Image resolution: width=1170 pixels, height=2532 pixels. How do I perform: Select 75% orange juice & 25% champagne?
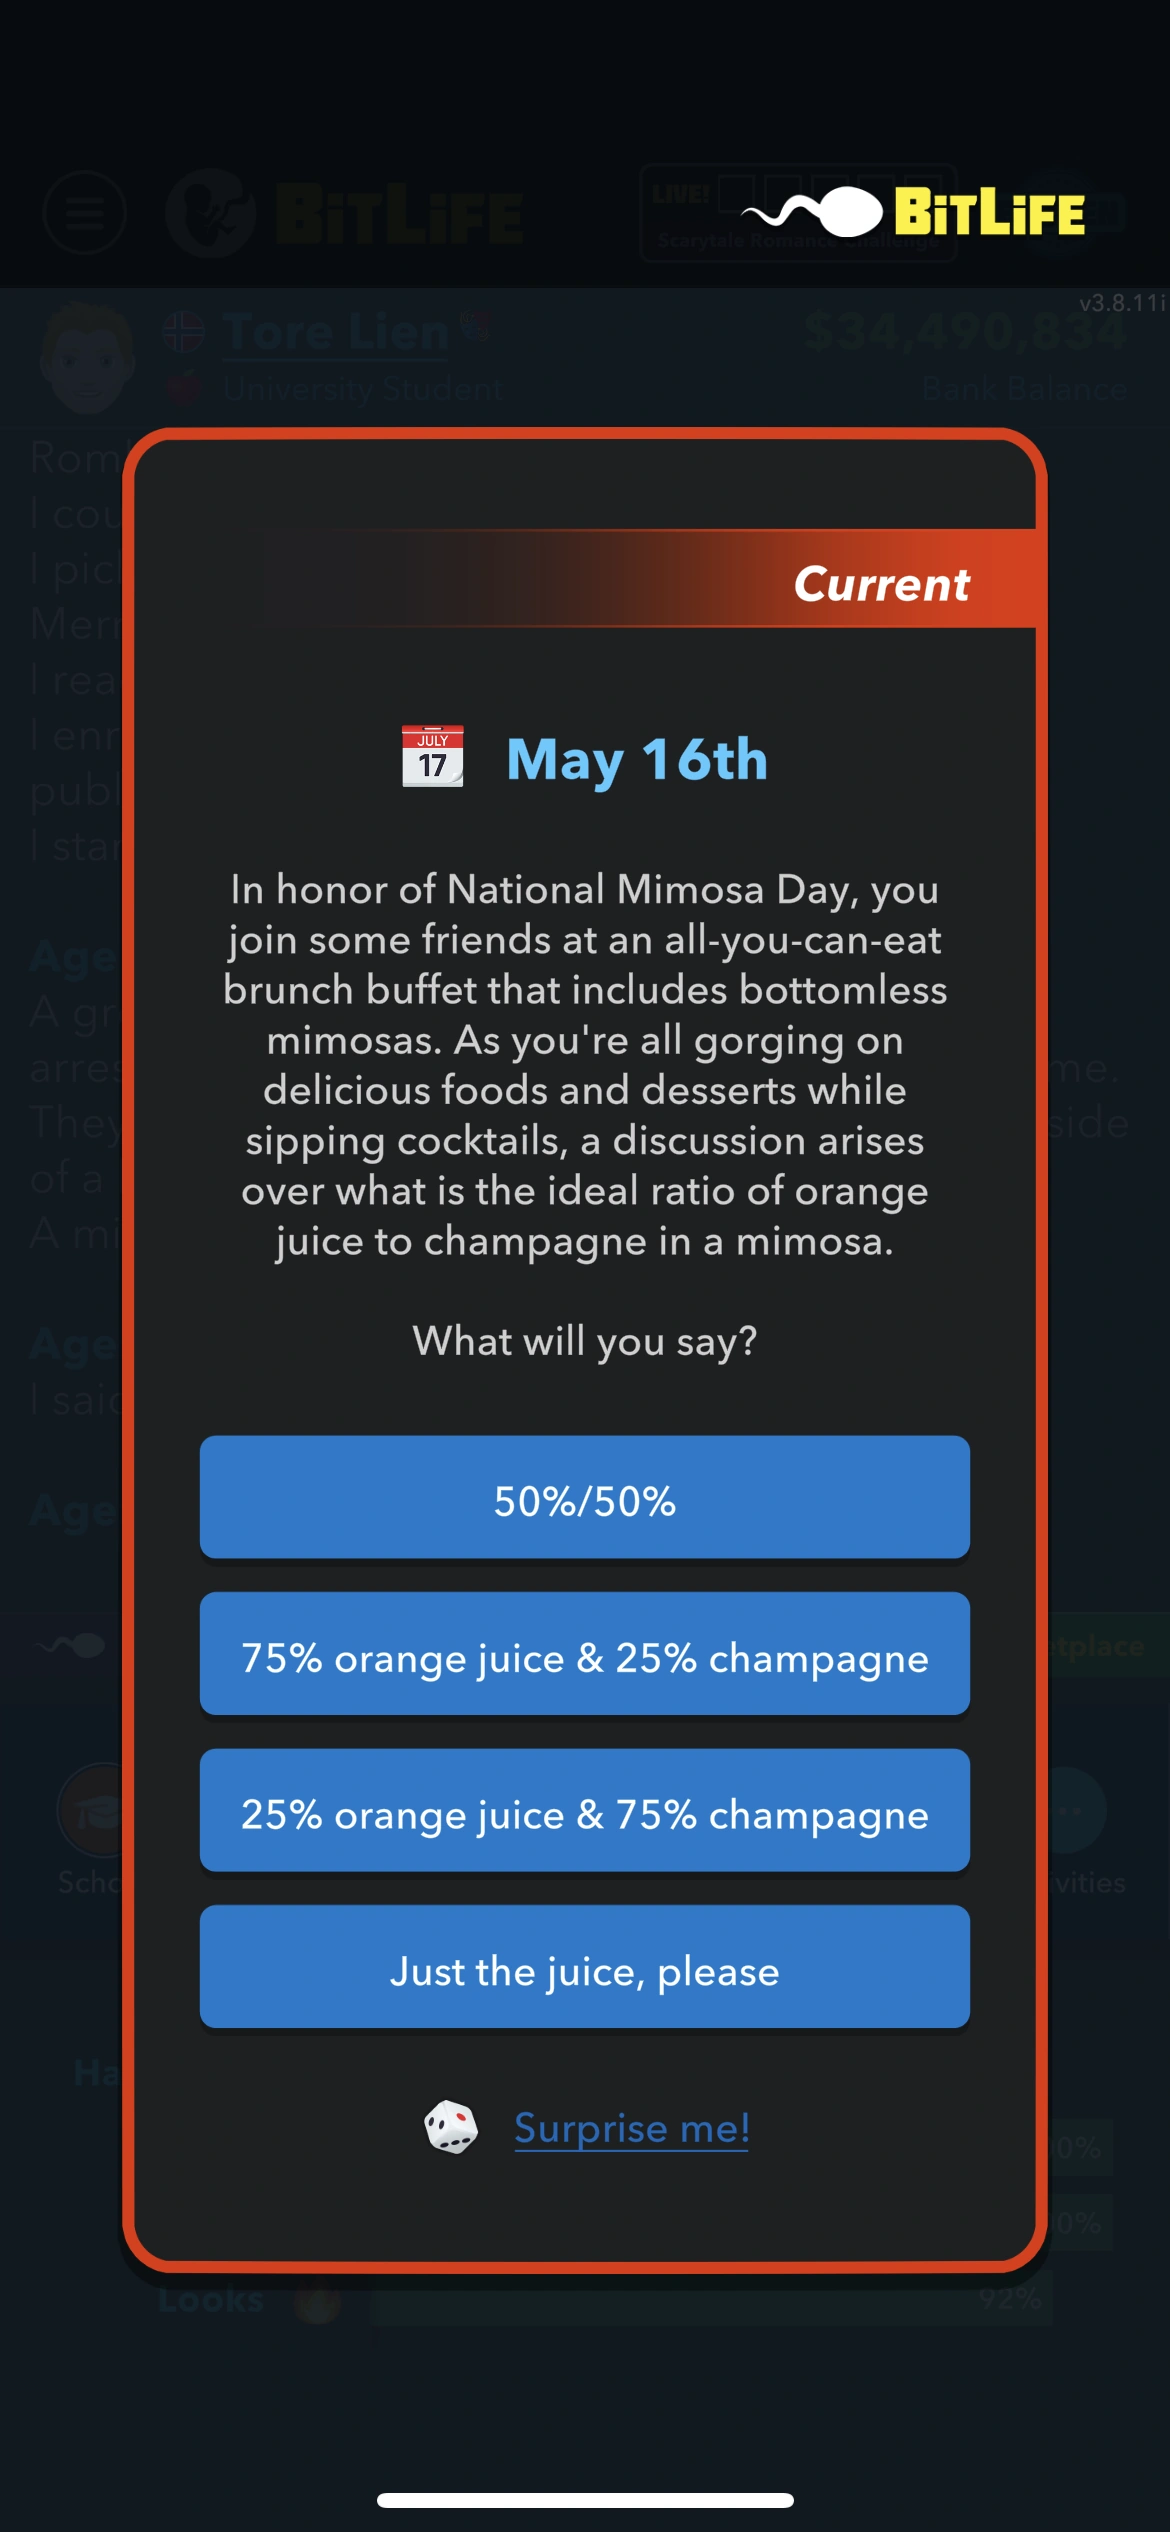(584, 1654)
